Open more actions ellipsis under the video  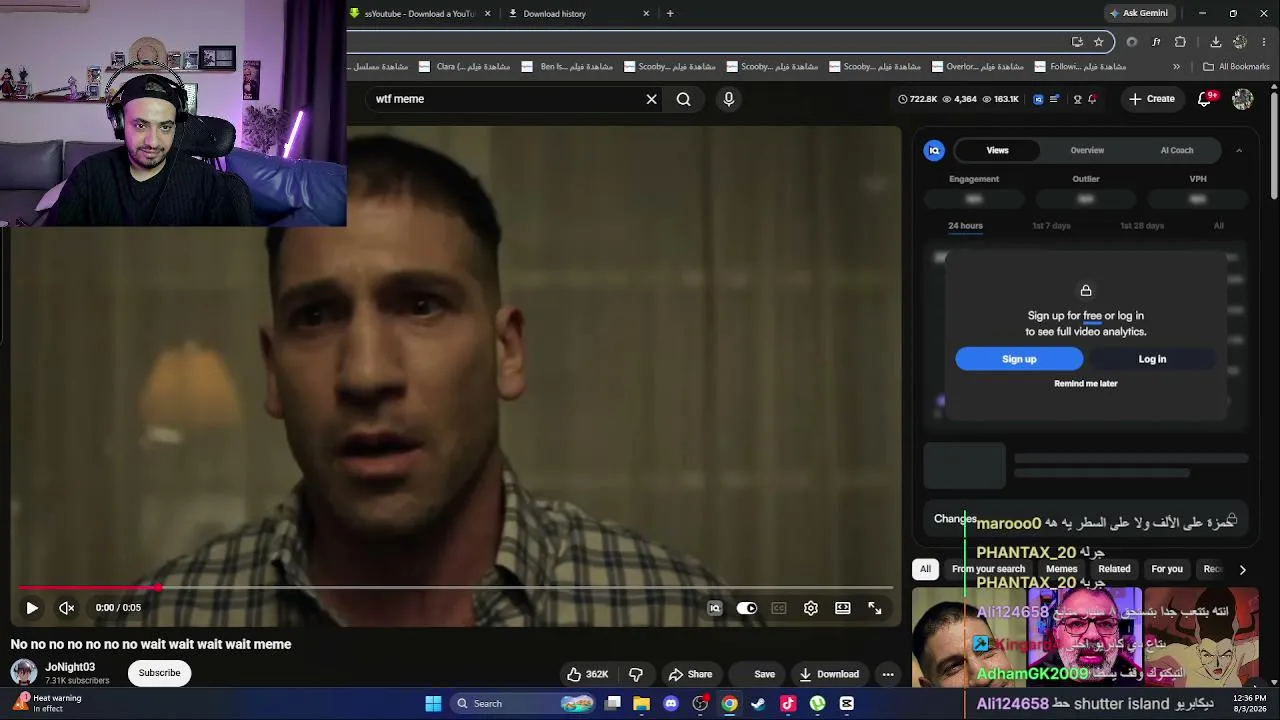point(888,674)
